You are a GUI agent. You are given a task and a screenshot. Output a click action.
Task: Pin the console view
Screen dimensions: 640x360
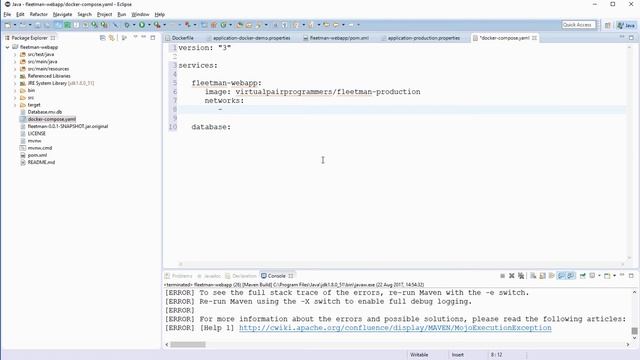pyautogui.click(x=583, y=276)
